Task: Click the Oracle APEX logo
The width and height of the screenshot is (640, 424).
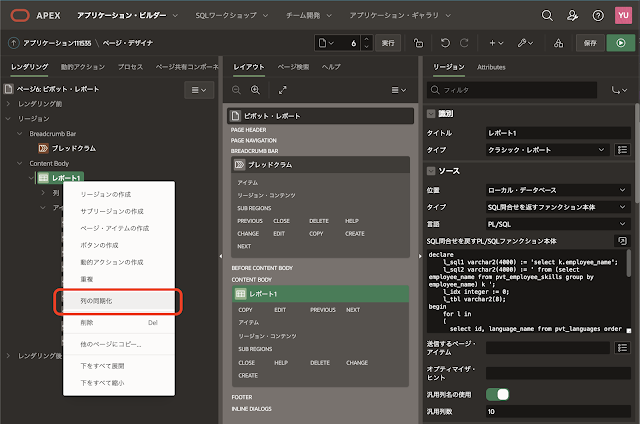Action: (20, 16)
